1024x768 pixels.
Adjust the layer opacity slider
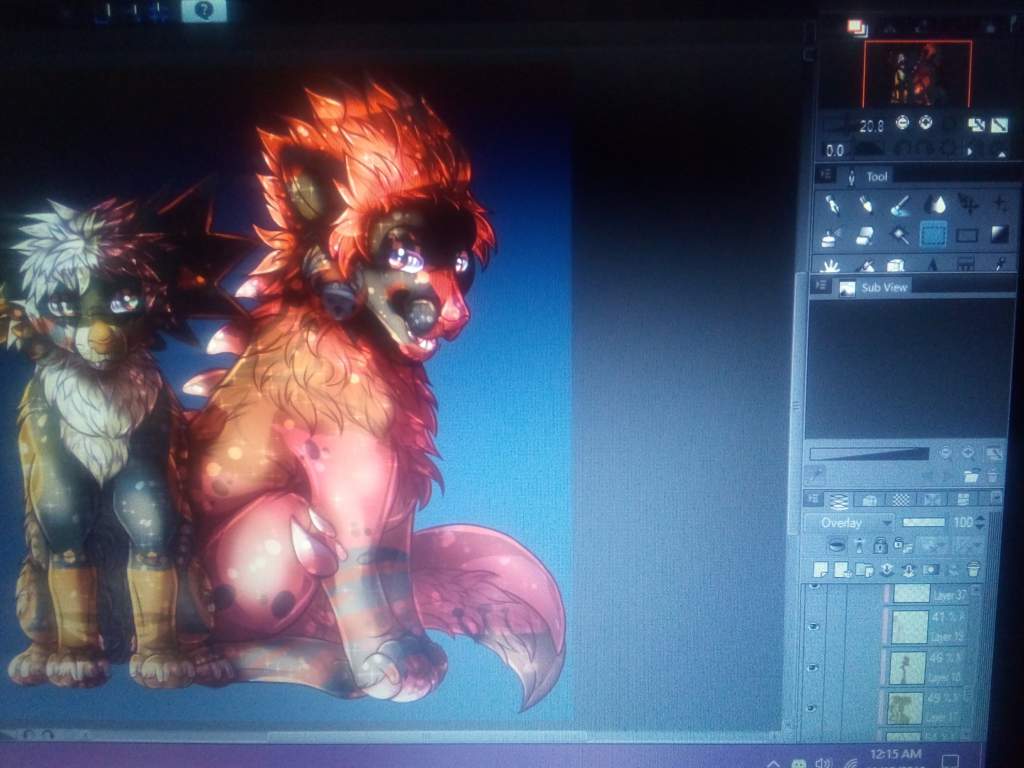[x=923, y=522]
